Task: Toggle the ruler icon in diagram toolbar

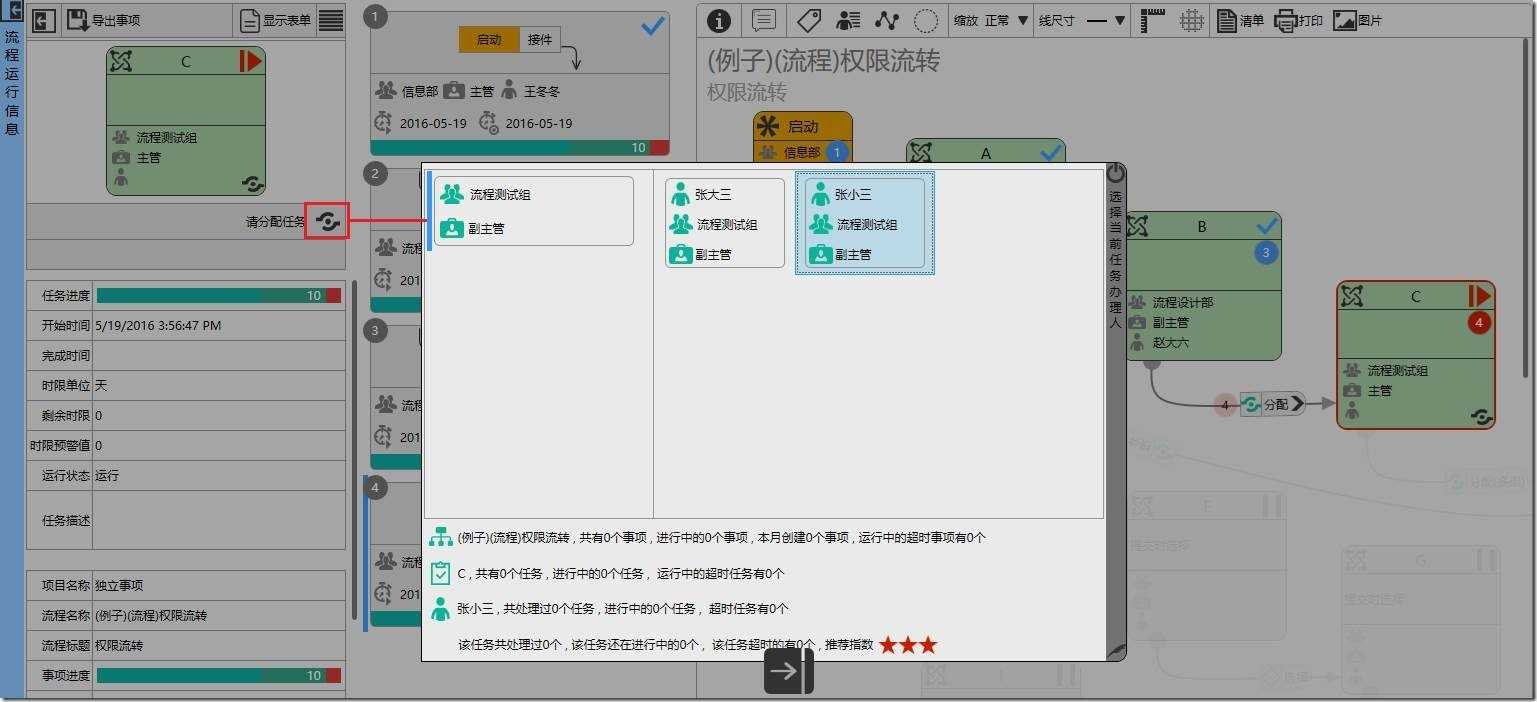Action: 1153,20
